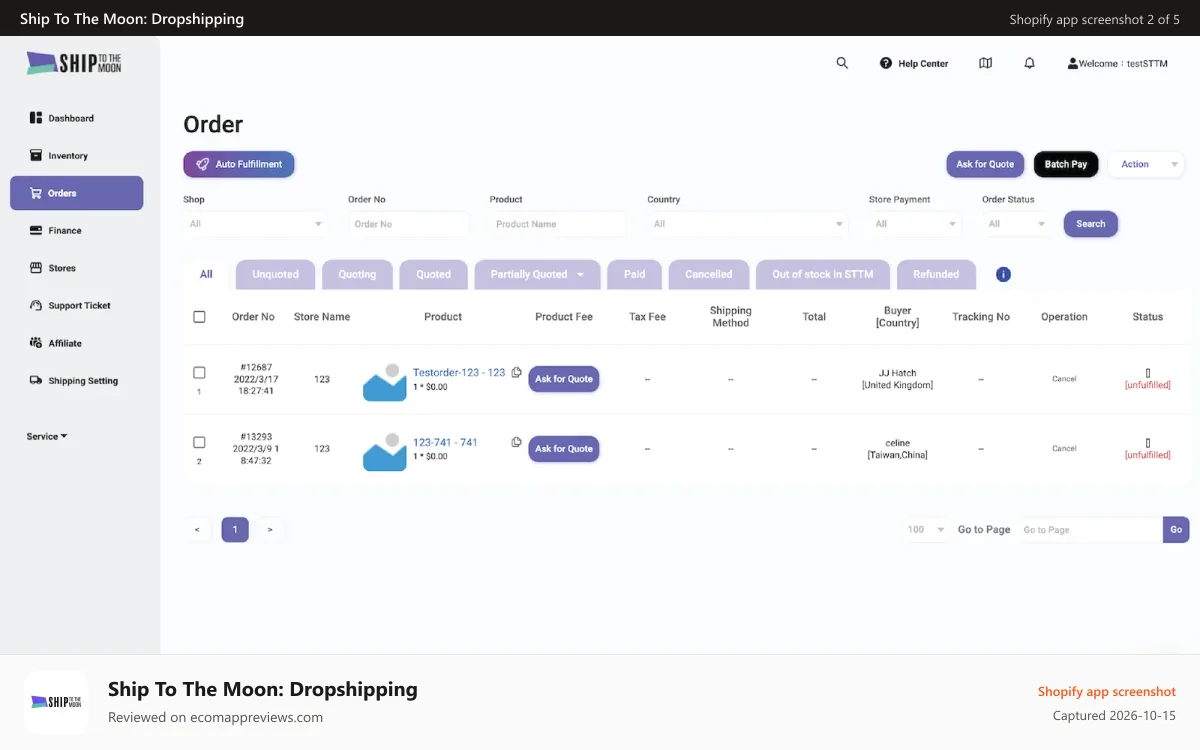The width and height of the screenshot is (1200, 750).
Task: Open Inventory in sidebar
Action: point(77,156)
